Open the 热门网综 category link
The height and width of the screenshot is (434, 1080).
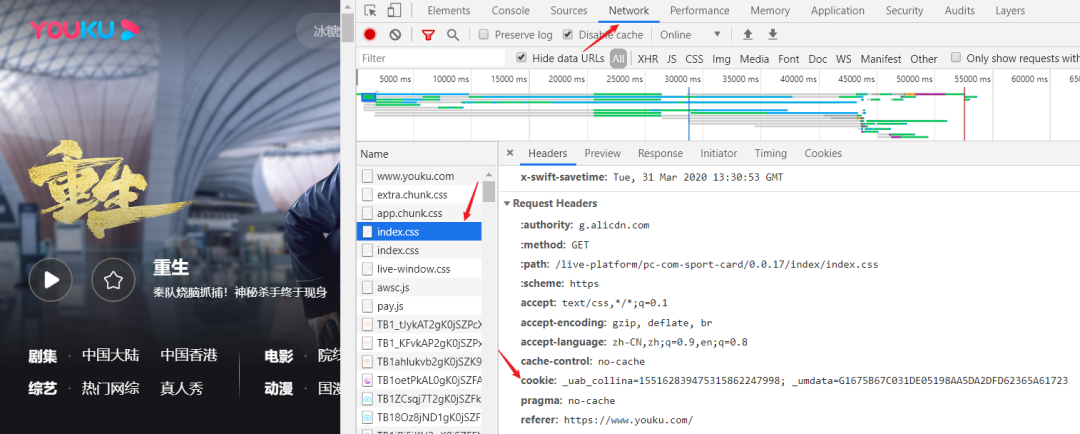[x=110, y=388]
